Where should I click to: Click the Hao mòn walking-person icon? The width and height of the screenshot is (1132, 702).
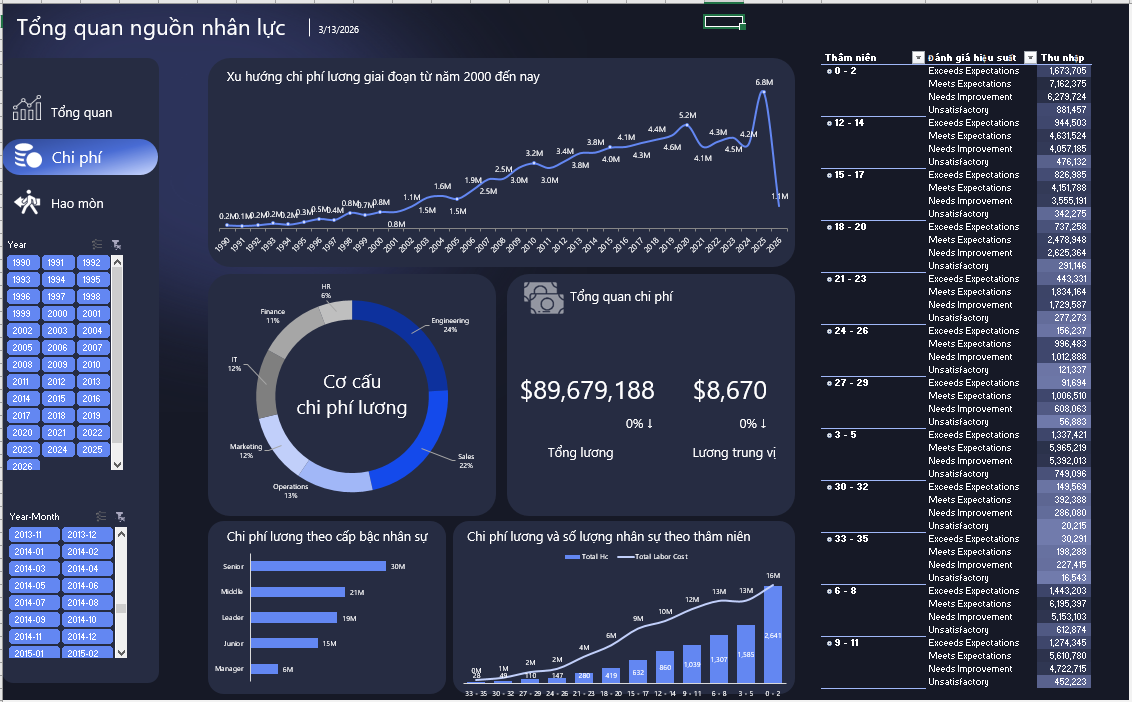(x=27, y=202)
